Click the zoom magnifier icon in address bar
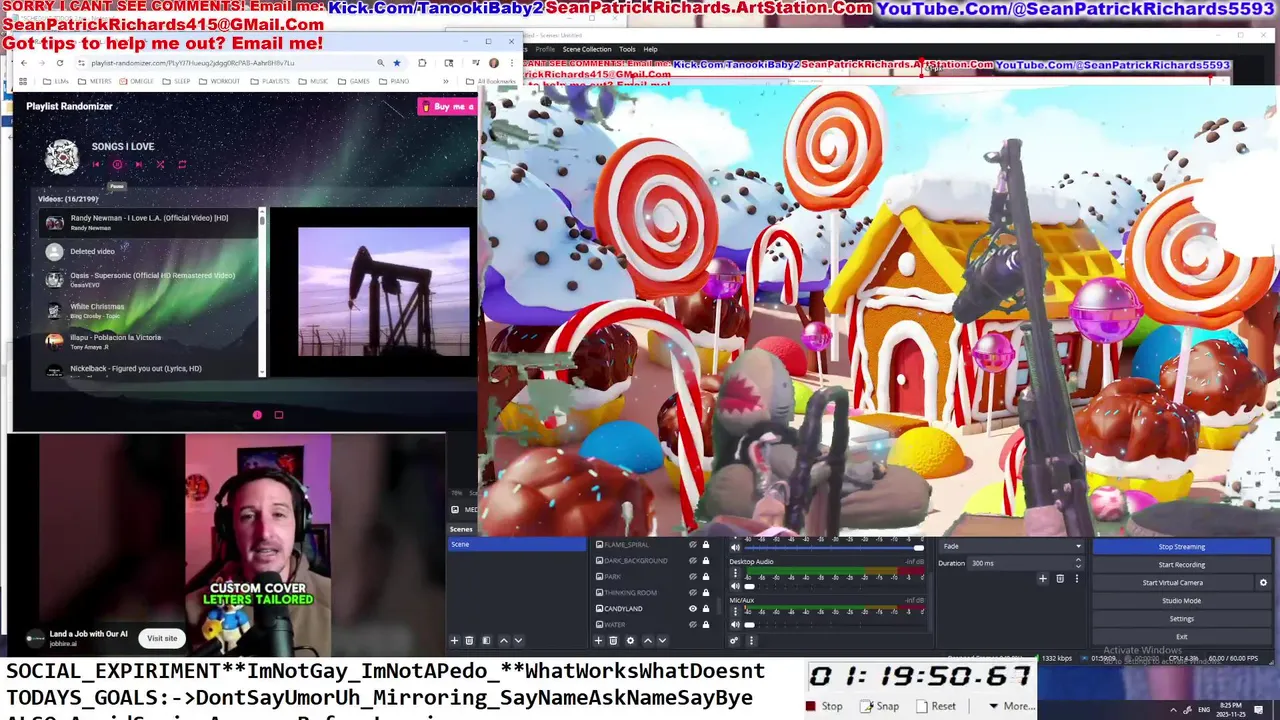The width and height of the screenshot is (1280, 720). [380, 63]
